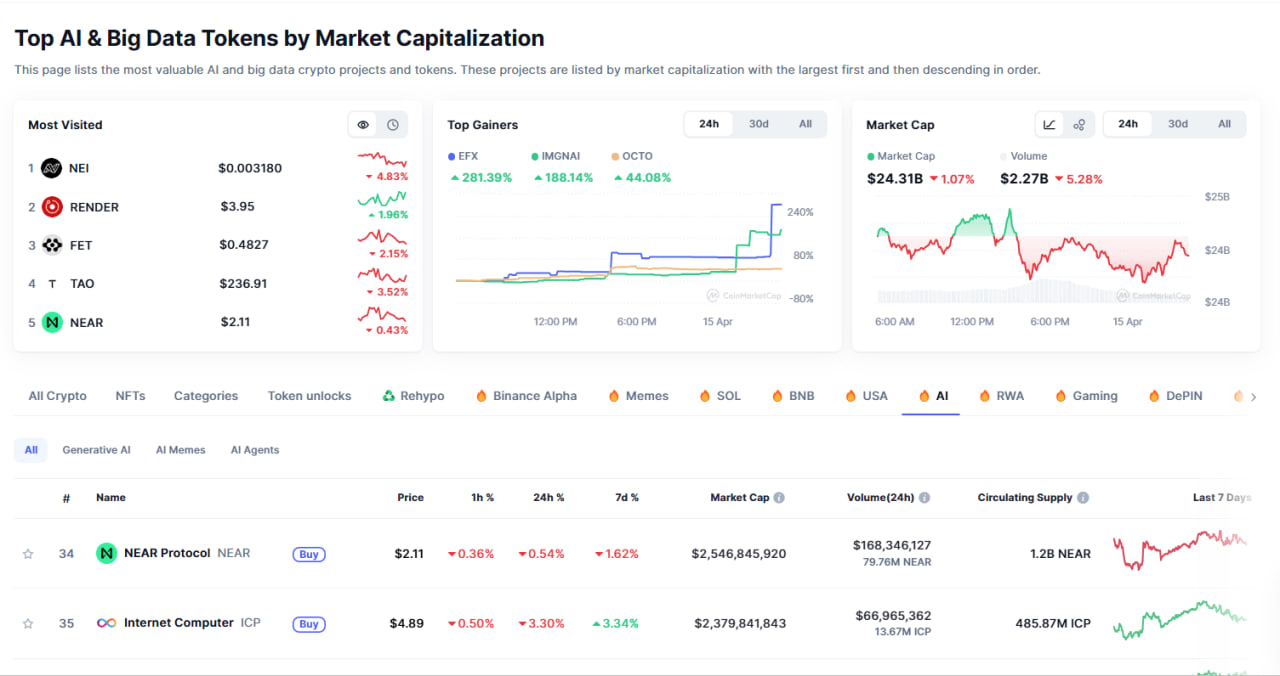This screenshot has width=1280, height=676.
Task: Switch Market Cap card to bubble view icon
Action: click(1079, 125)
